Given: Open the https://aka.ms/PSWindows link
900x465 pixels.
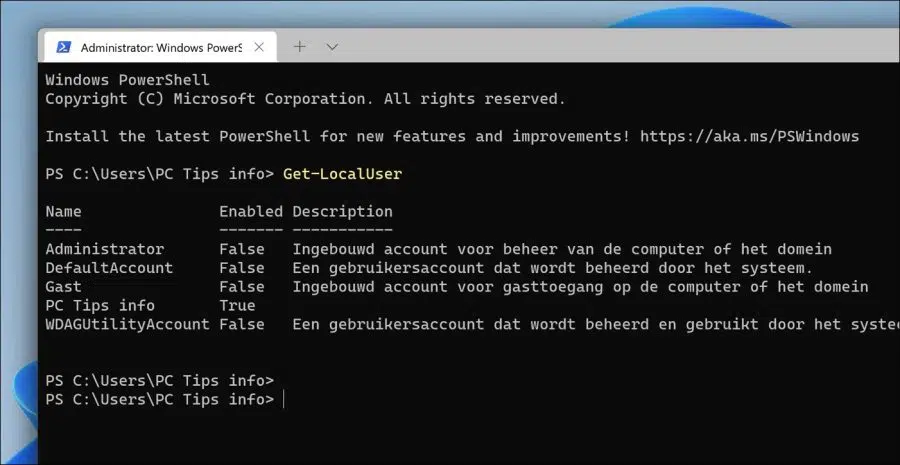Looking at the screenshot, I should 749,137.
